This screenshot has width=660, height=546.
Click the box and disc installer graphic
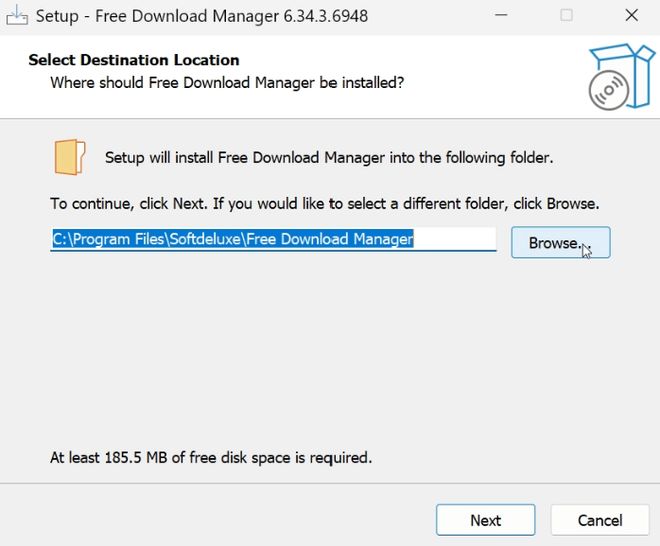click(621, 77)
